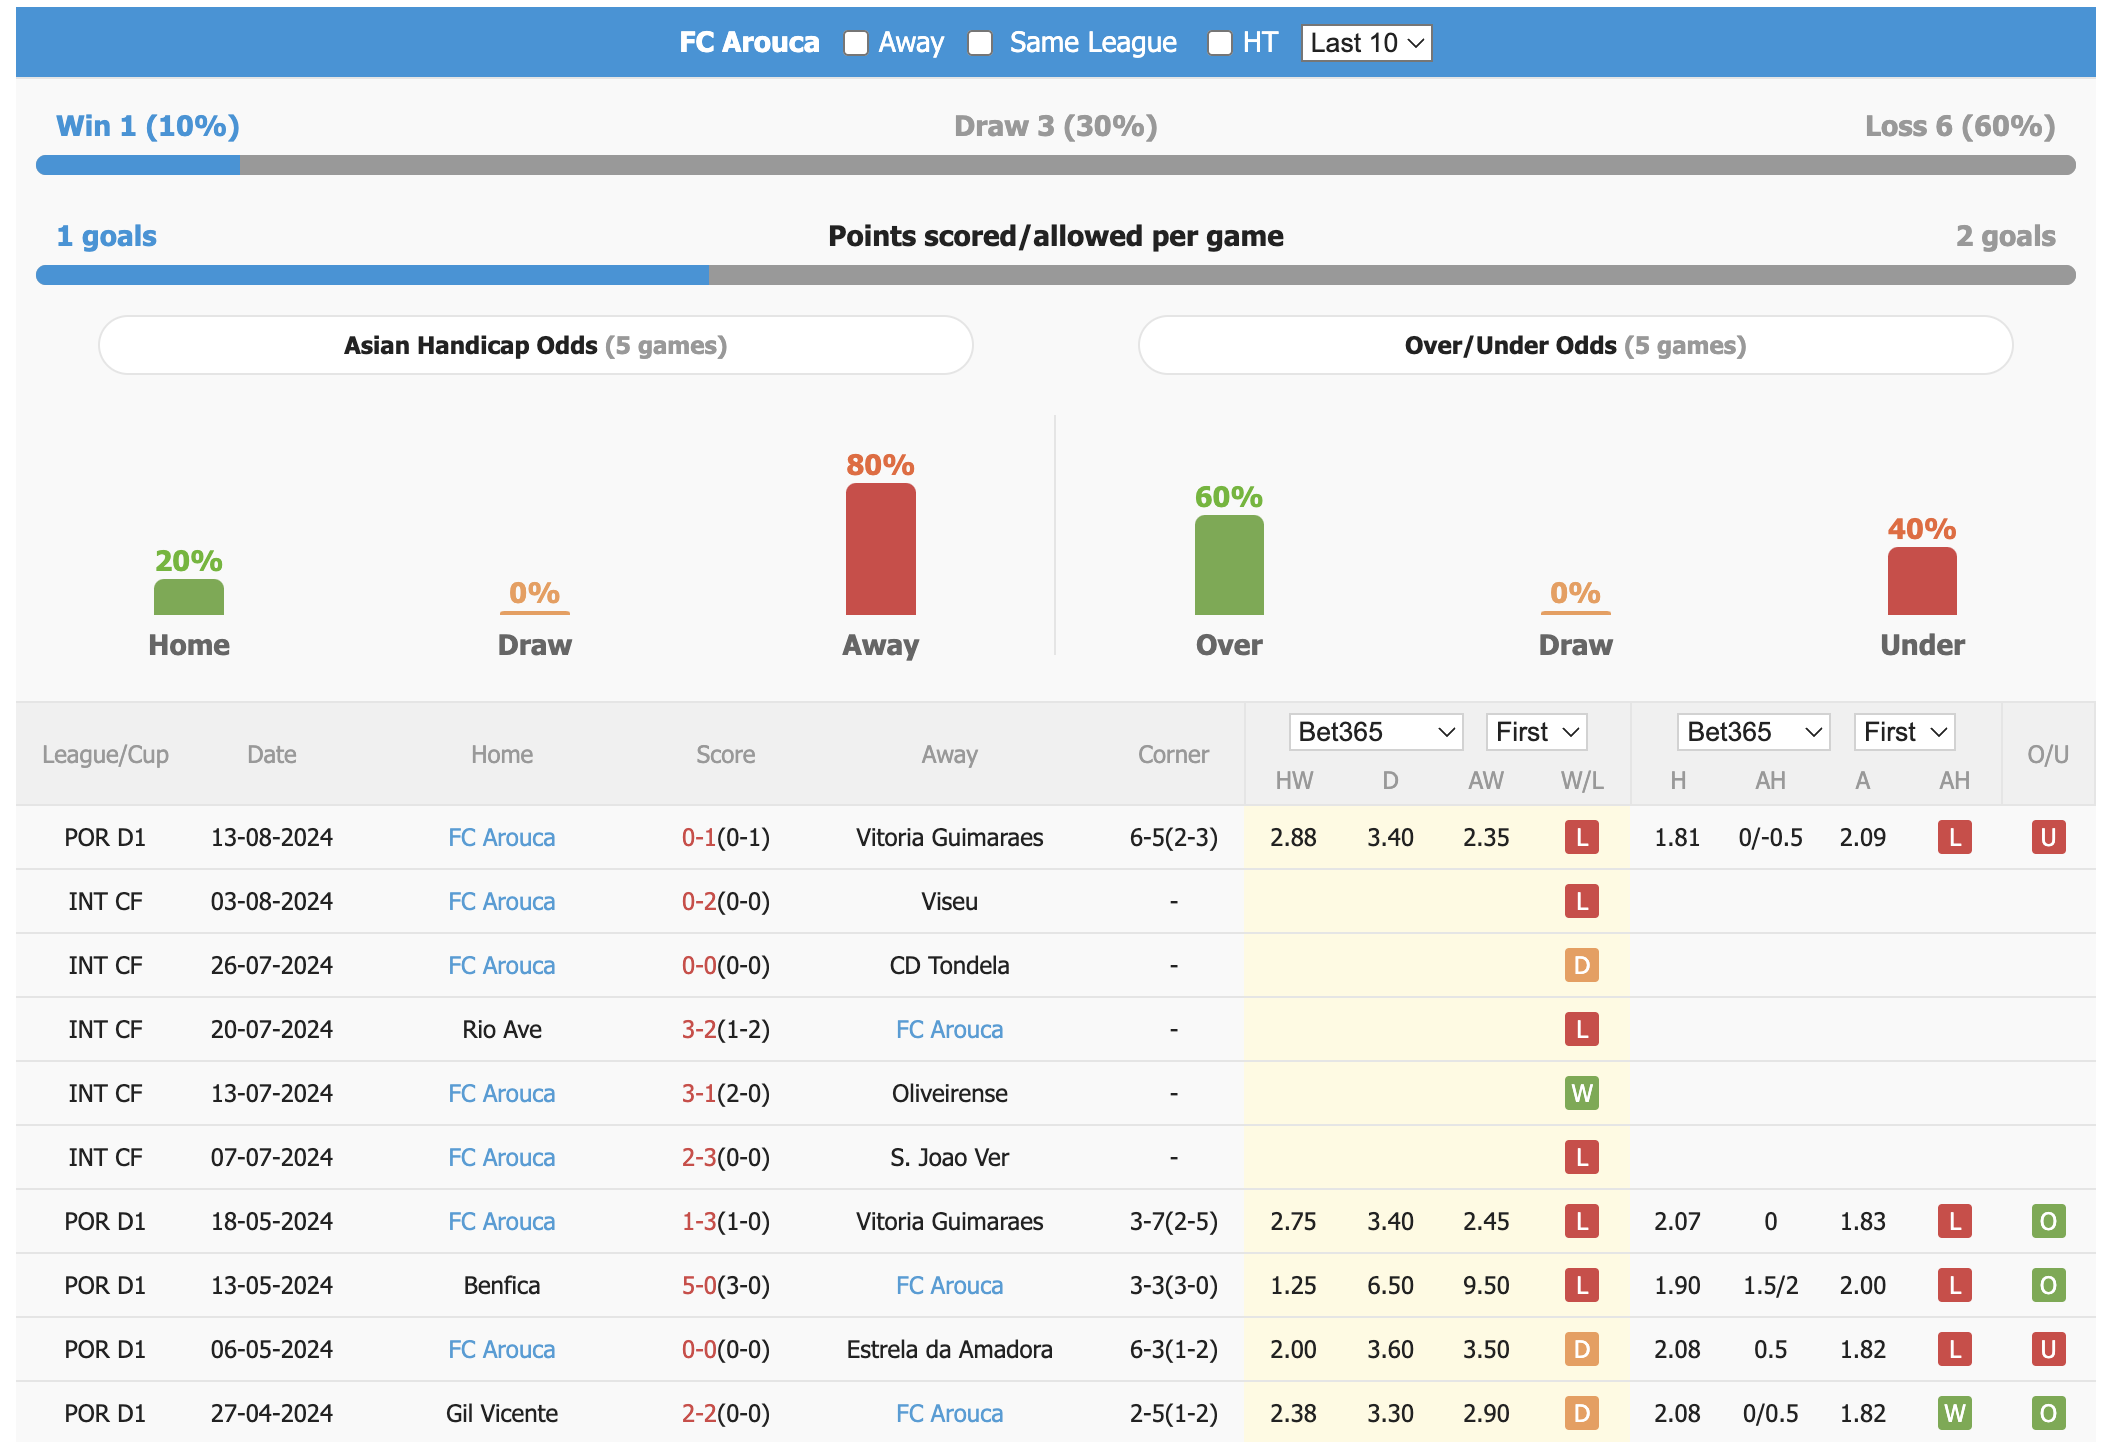Open FC Arouca away link versus Rio Ave
The image size is (2116, 1442).
[950, 1029]
